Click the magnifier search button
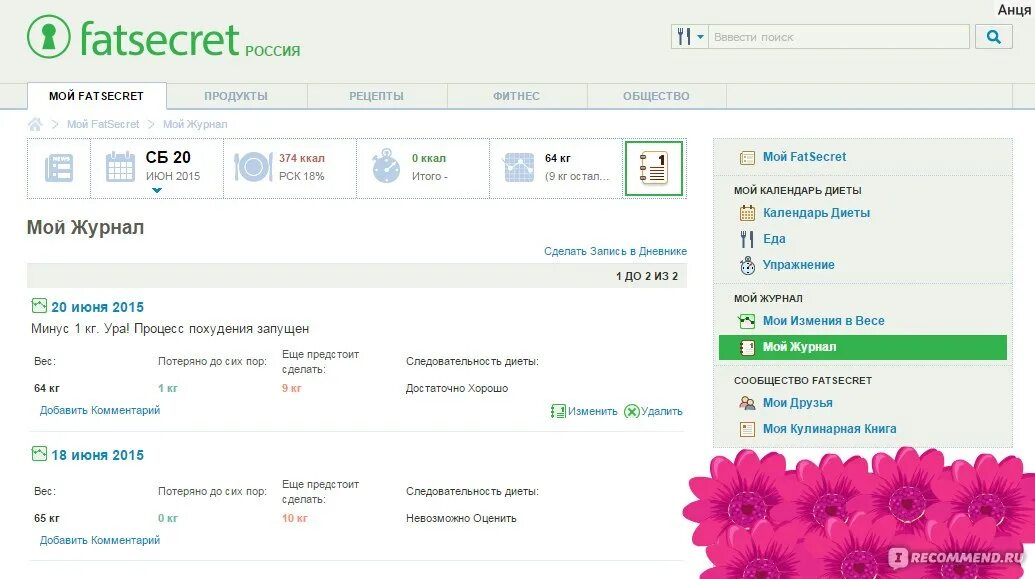1035x579 pixels. click(993, 36)
